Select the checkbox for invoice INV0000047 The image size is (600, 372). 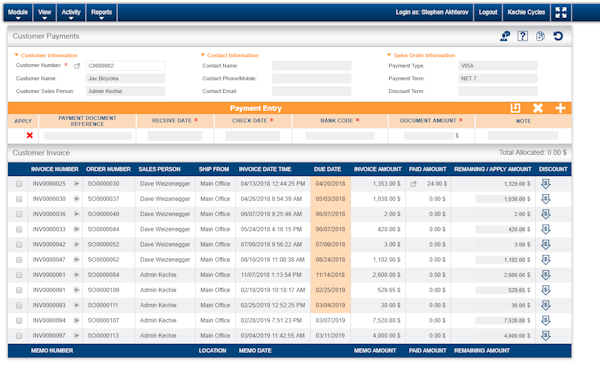pyautogui.click(x=19, y=260)
